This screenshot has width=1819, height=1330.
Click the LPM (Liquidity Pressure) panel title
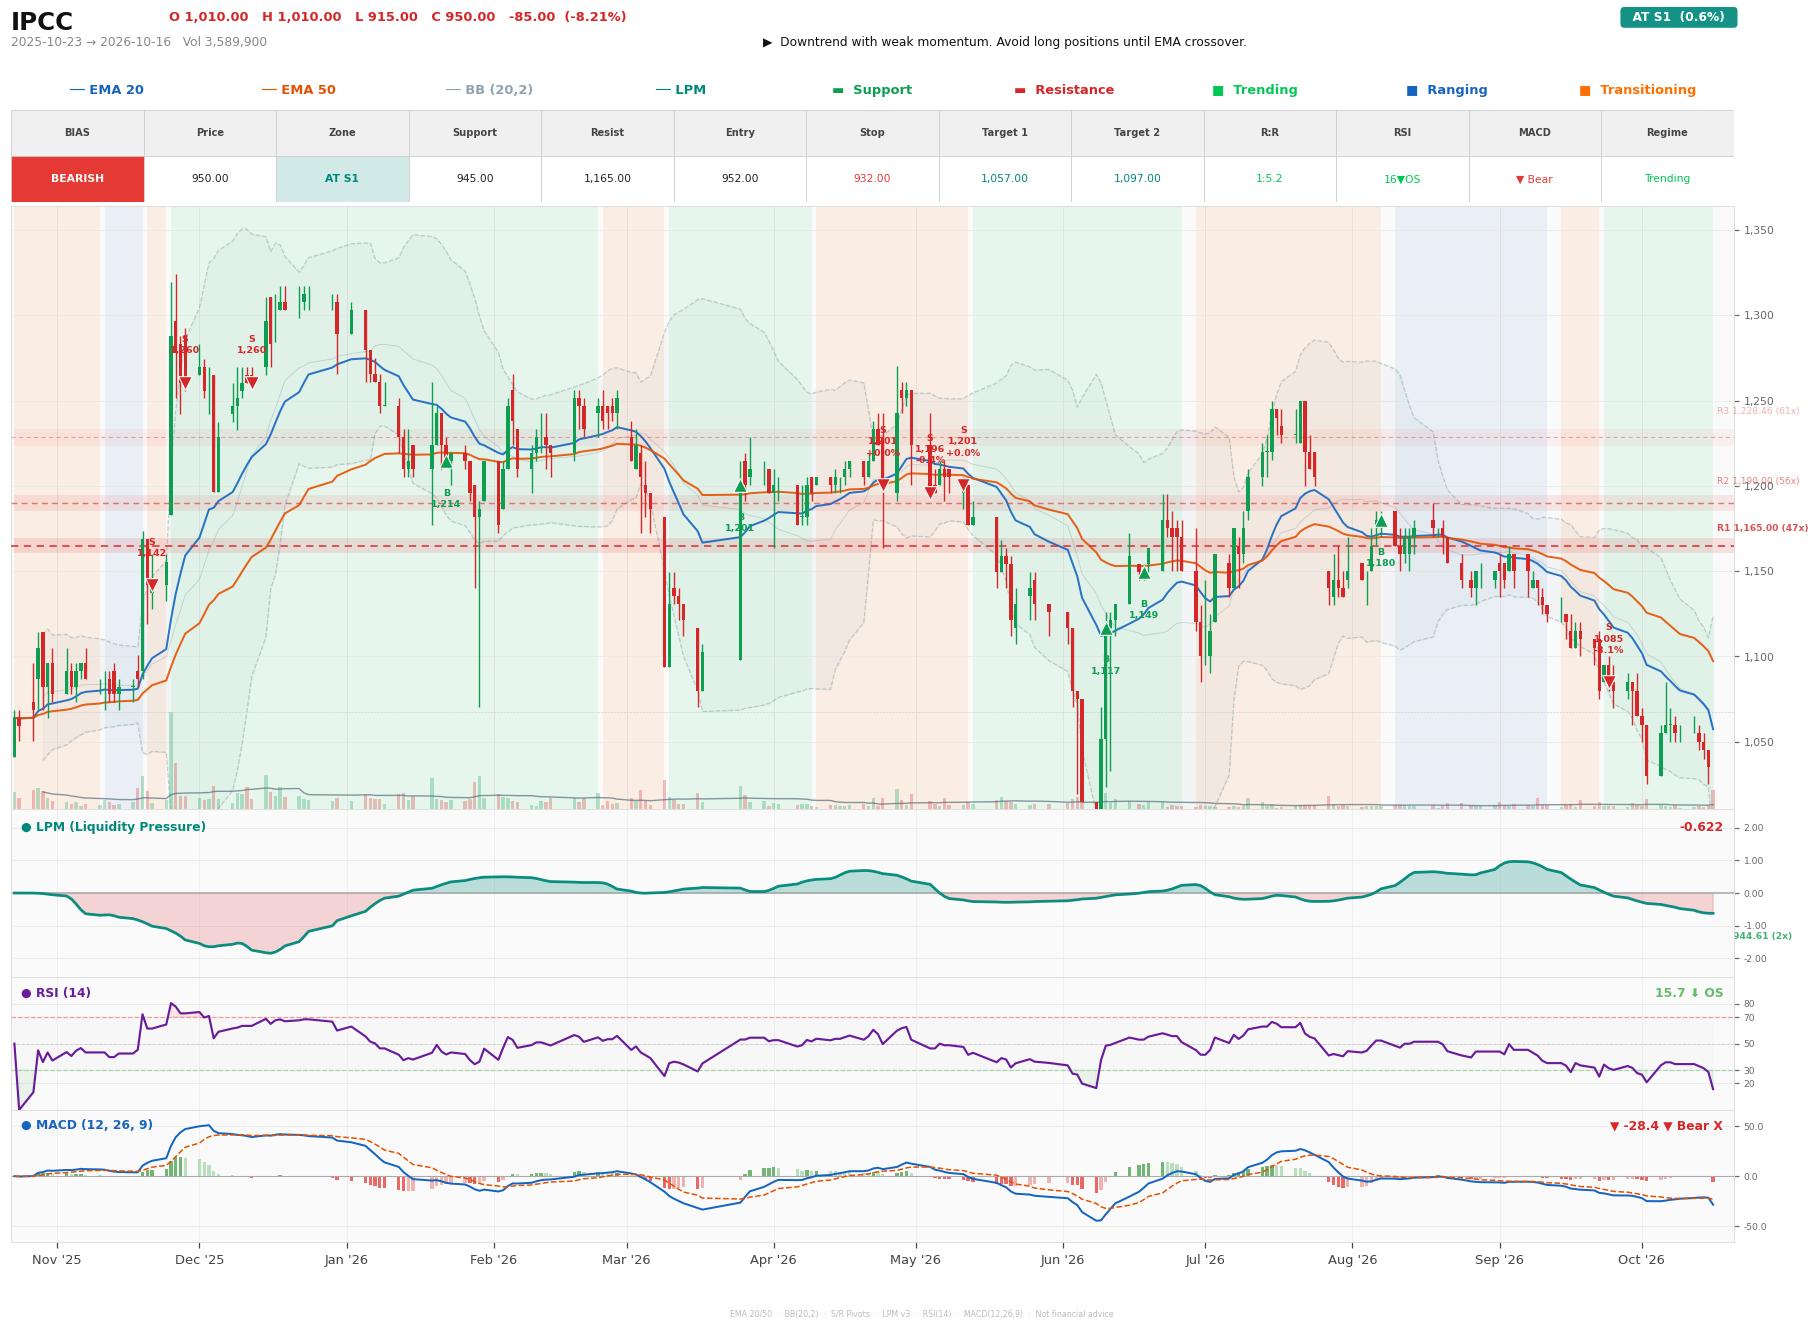(x=113, y=827)
